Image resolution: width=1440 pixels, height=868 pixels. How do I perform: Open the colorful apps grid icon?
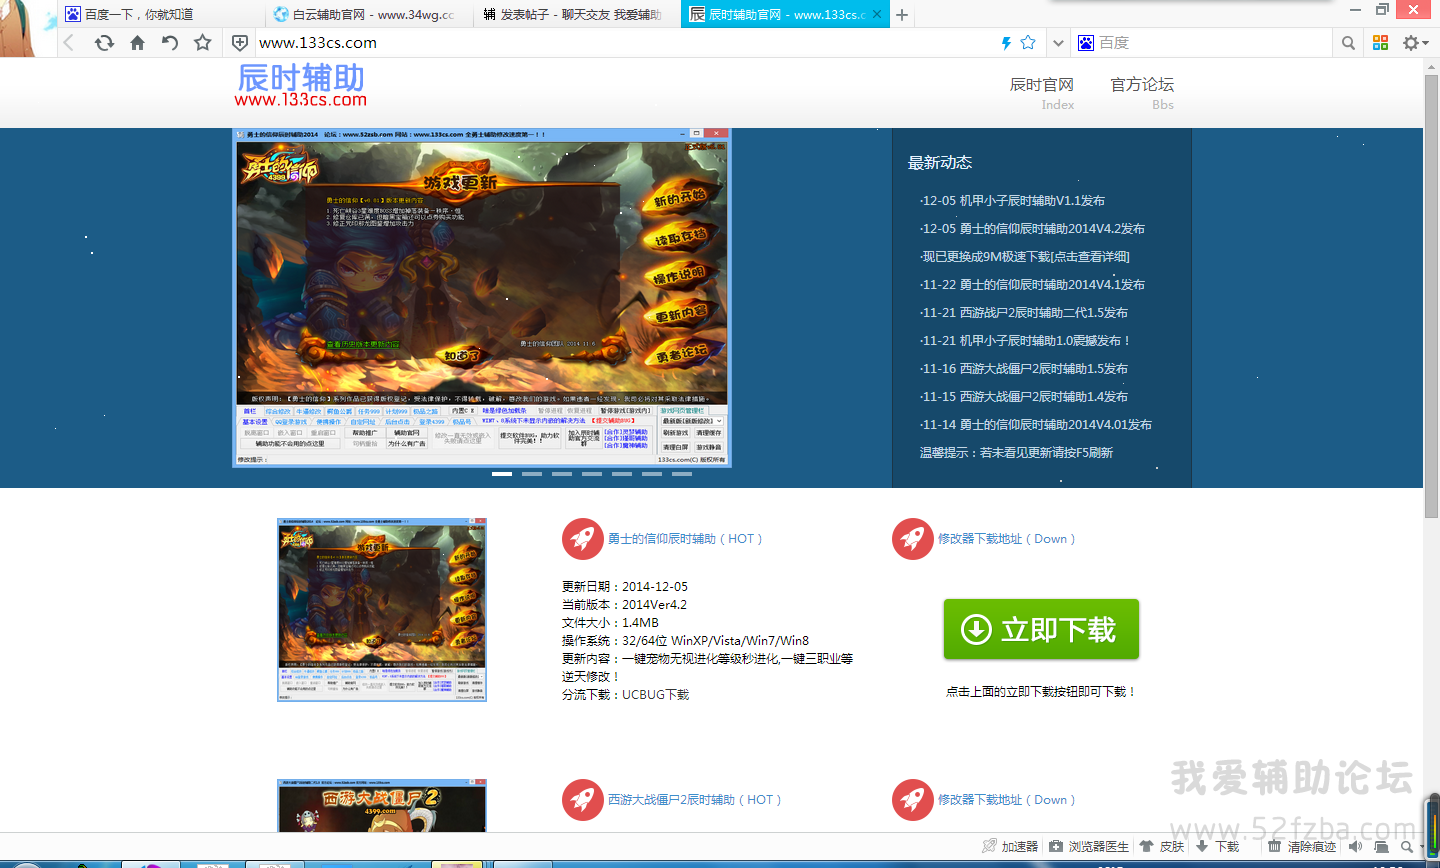coord(1381,43)
